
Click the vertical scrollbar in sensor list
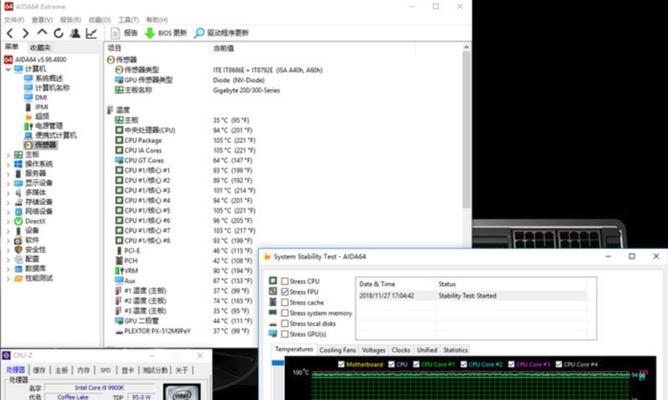point(466,130)
